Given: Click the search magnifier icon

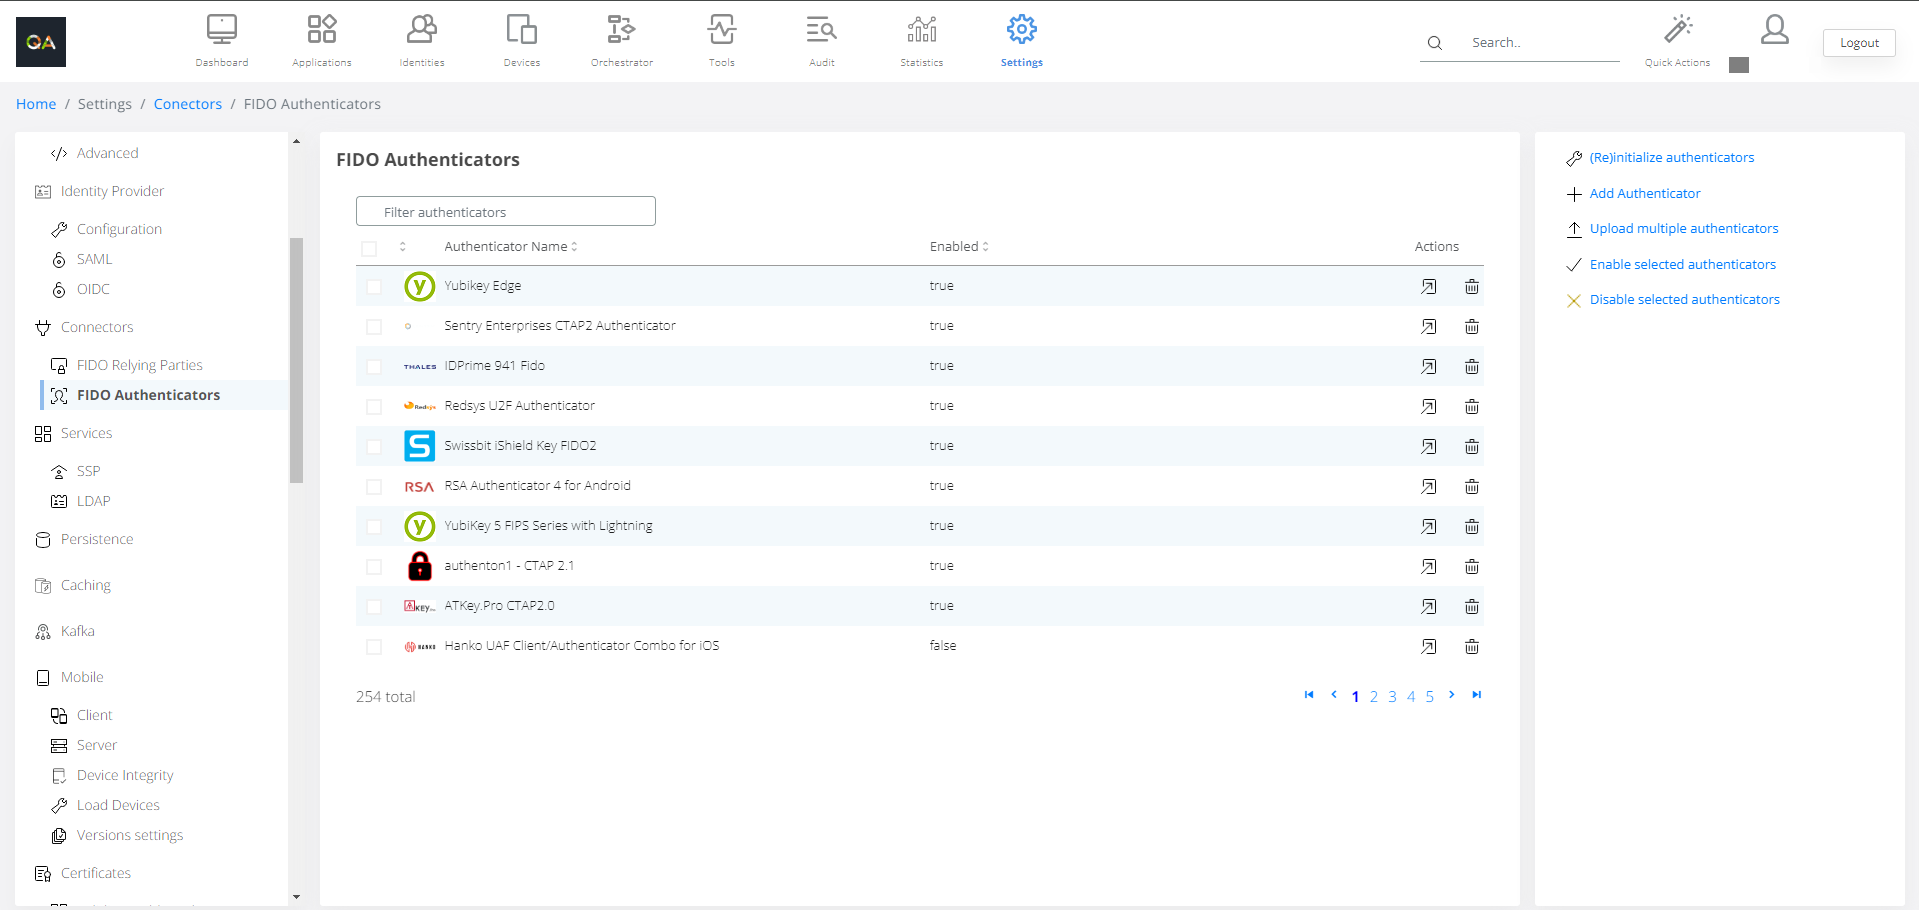Looking at the screenshot, I should click(x=1434, y=43).
